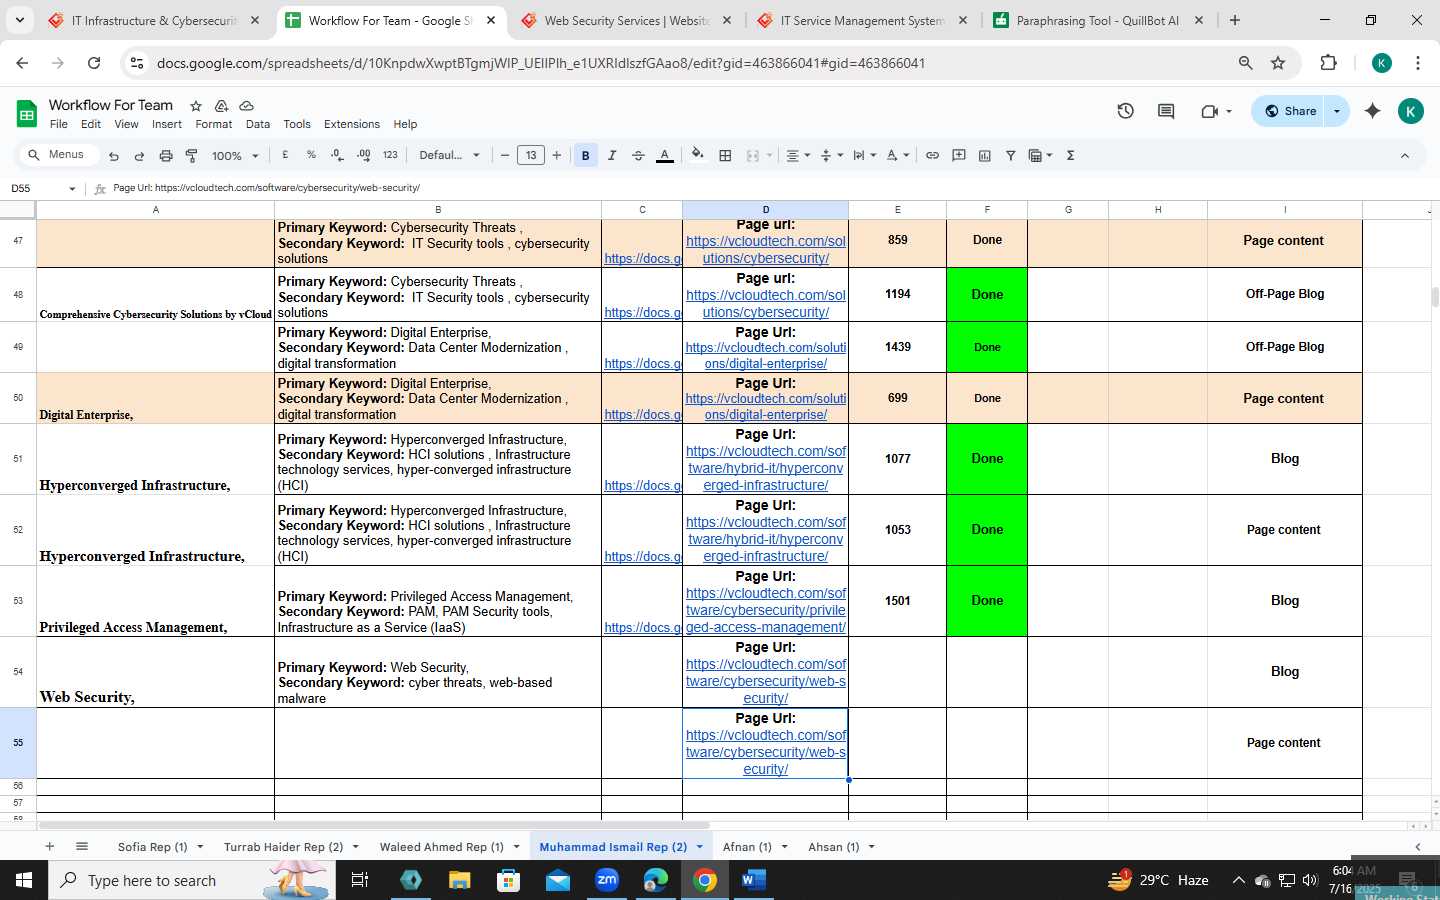Open the Gemini sparkle icon
The height and width of the screenshot is (900, 1440).
click(1372, 111)
